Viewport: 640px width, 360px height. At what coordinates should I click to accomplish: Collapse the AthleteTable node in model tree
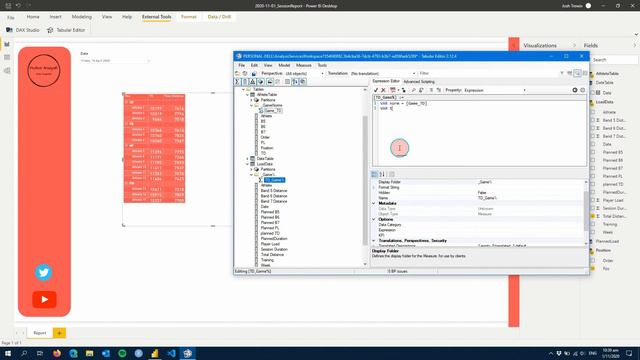point(247,95)
